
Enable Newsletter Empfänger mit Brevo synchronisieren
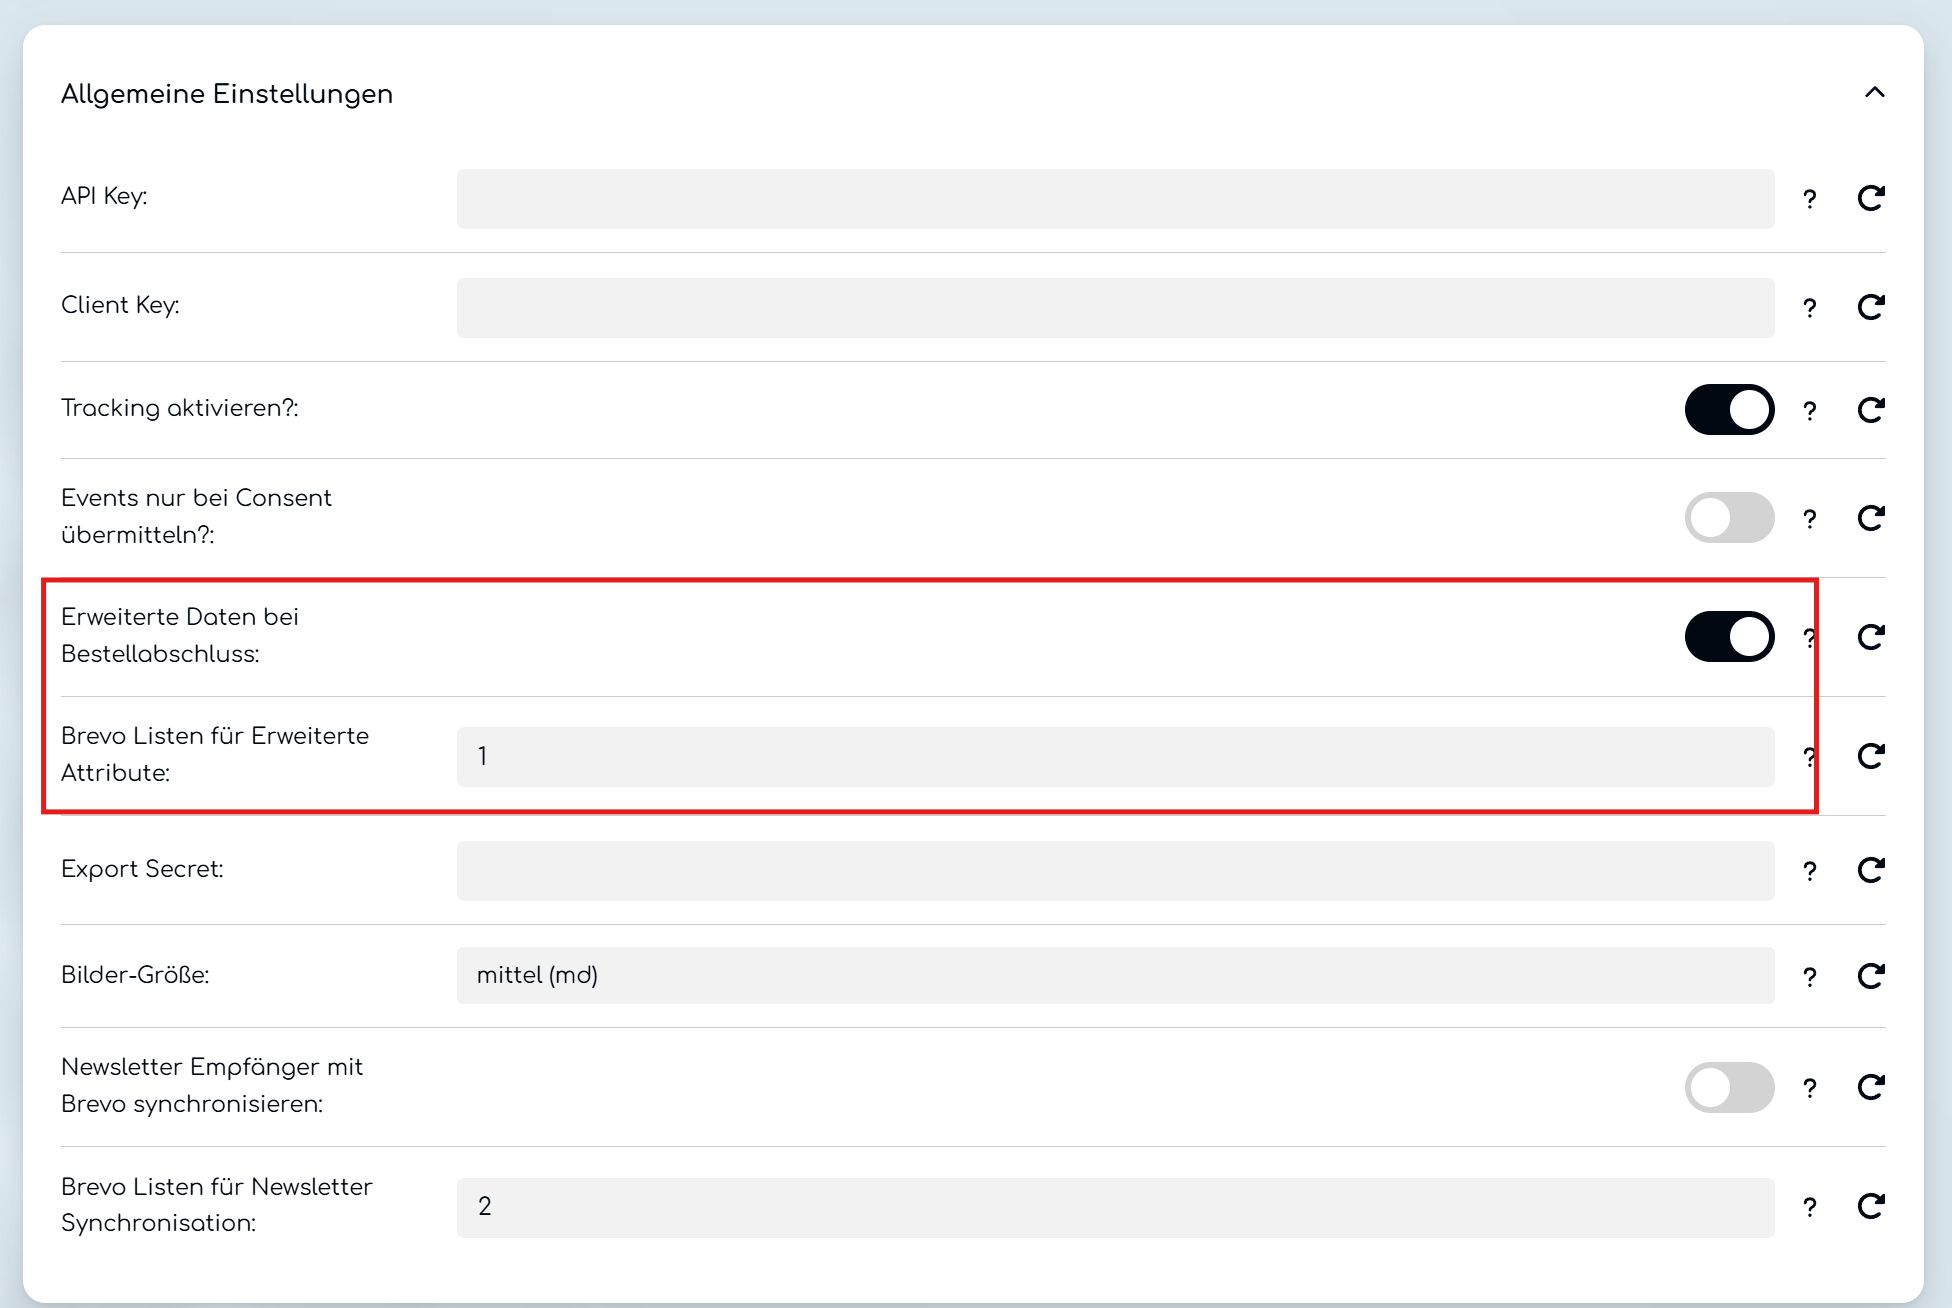coord(1729,1088)
